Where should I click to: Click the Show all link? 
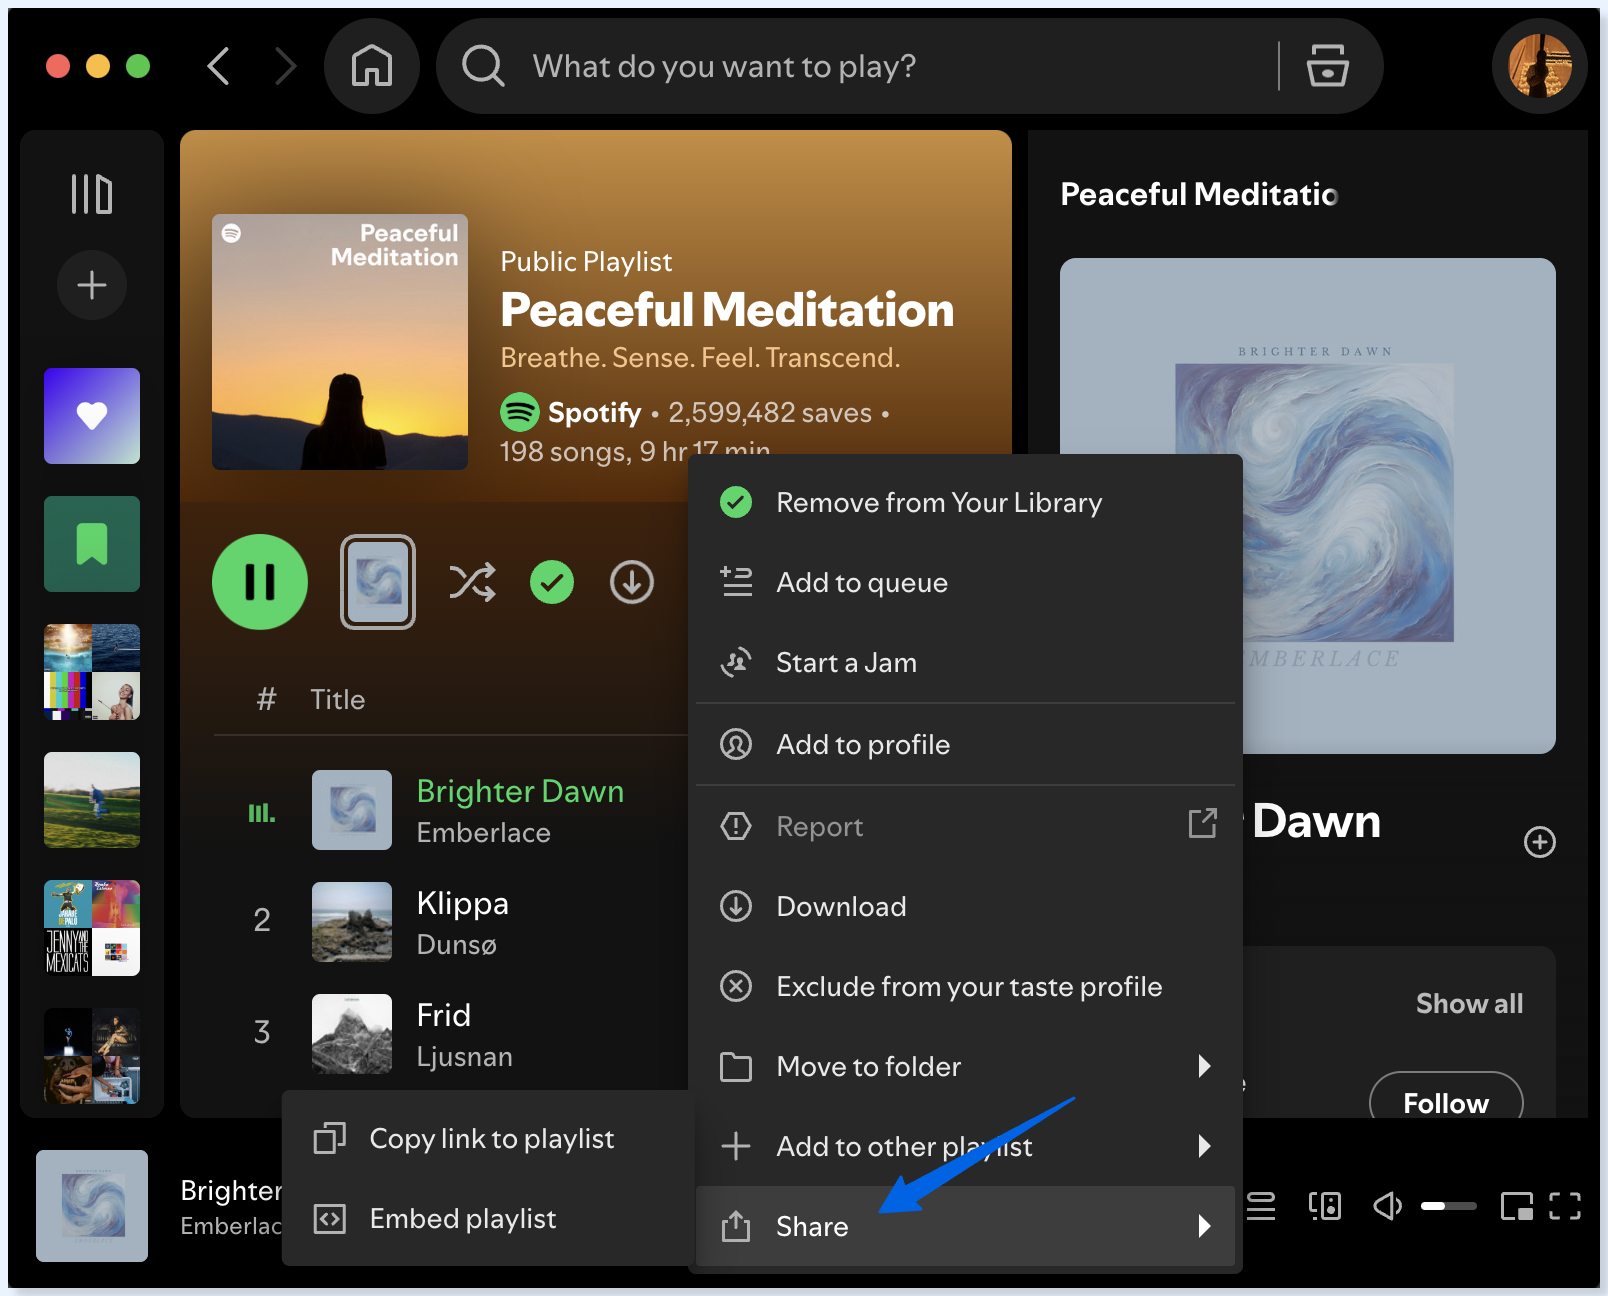pos(1469,1003)
